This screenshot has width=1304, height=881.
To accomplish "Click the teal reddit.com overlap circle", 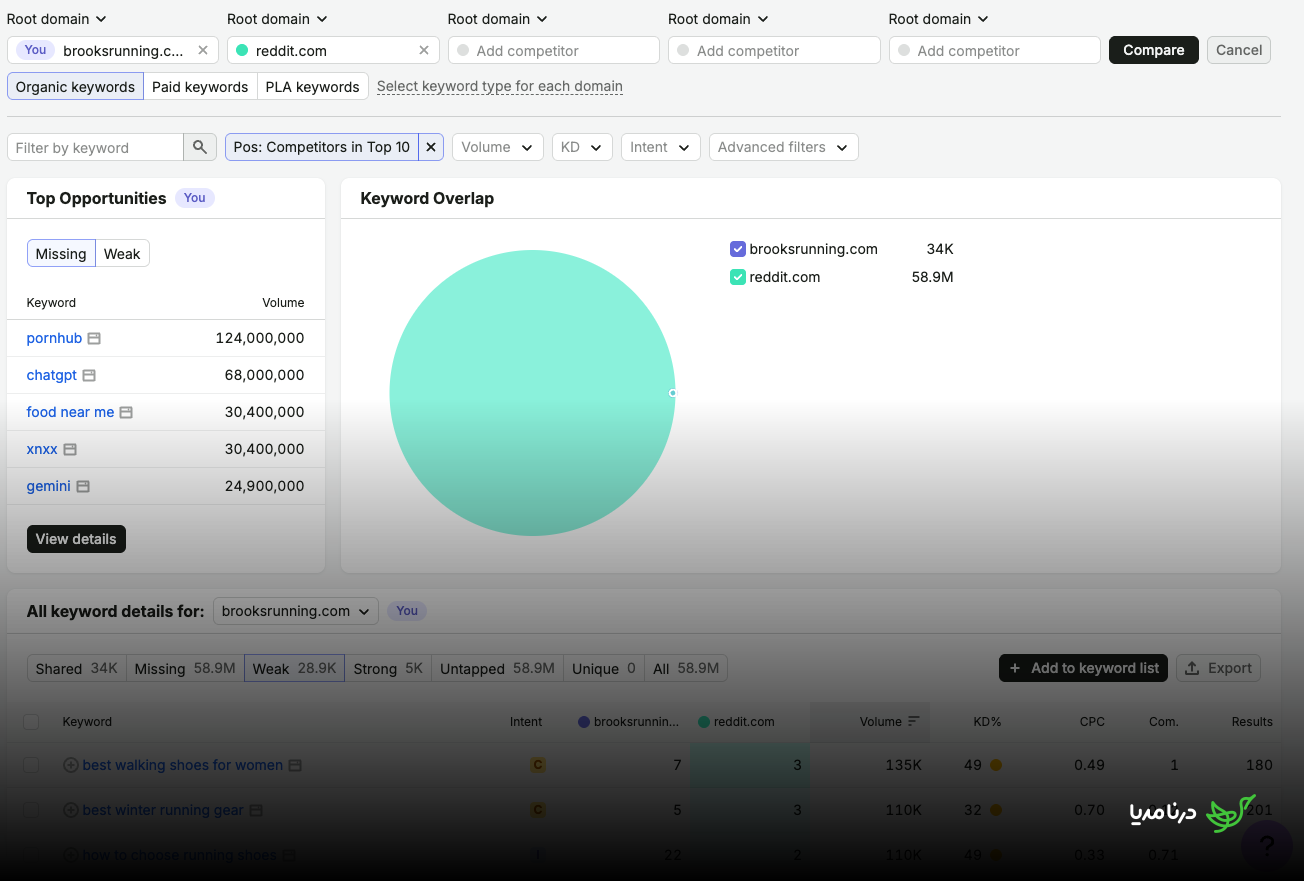I will 532,393.
